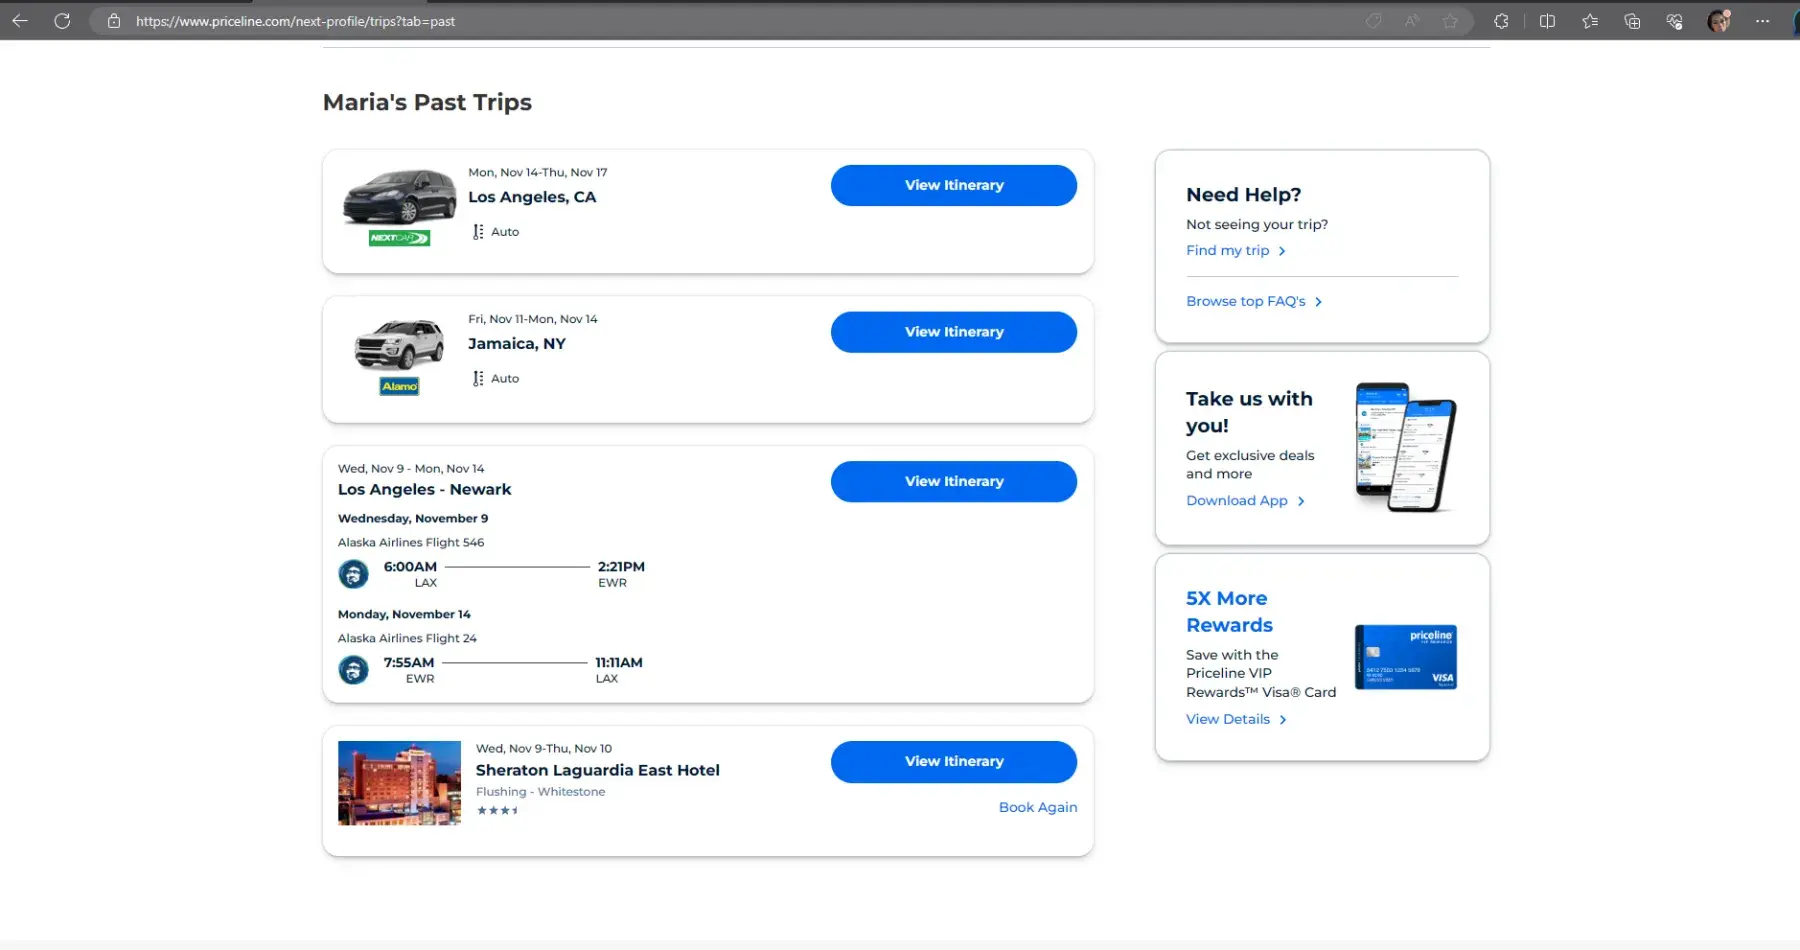This screenshot has height=950, width=1800.
Task: Open the Find my trip link
Action: coord(1227,251)
